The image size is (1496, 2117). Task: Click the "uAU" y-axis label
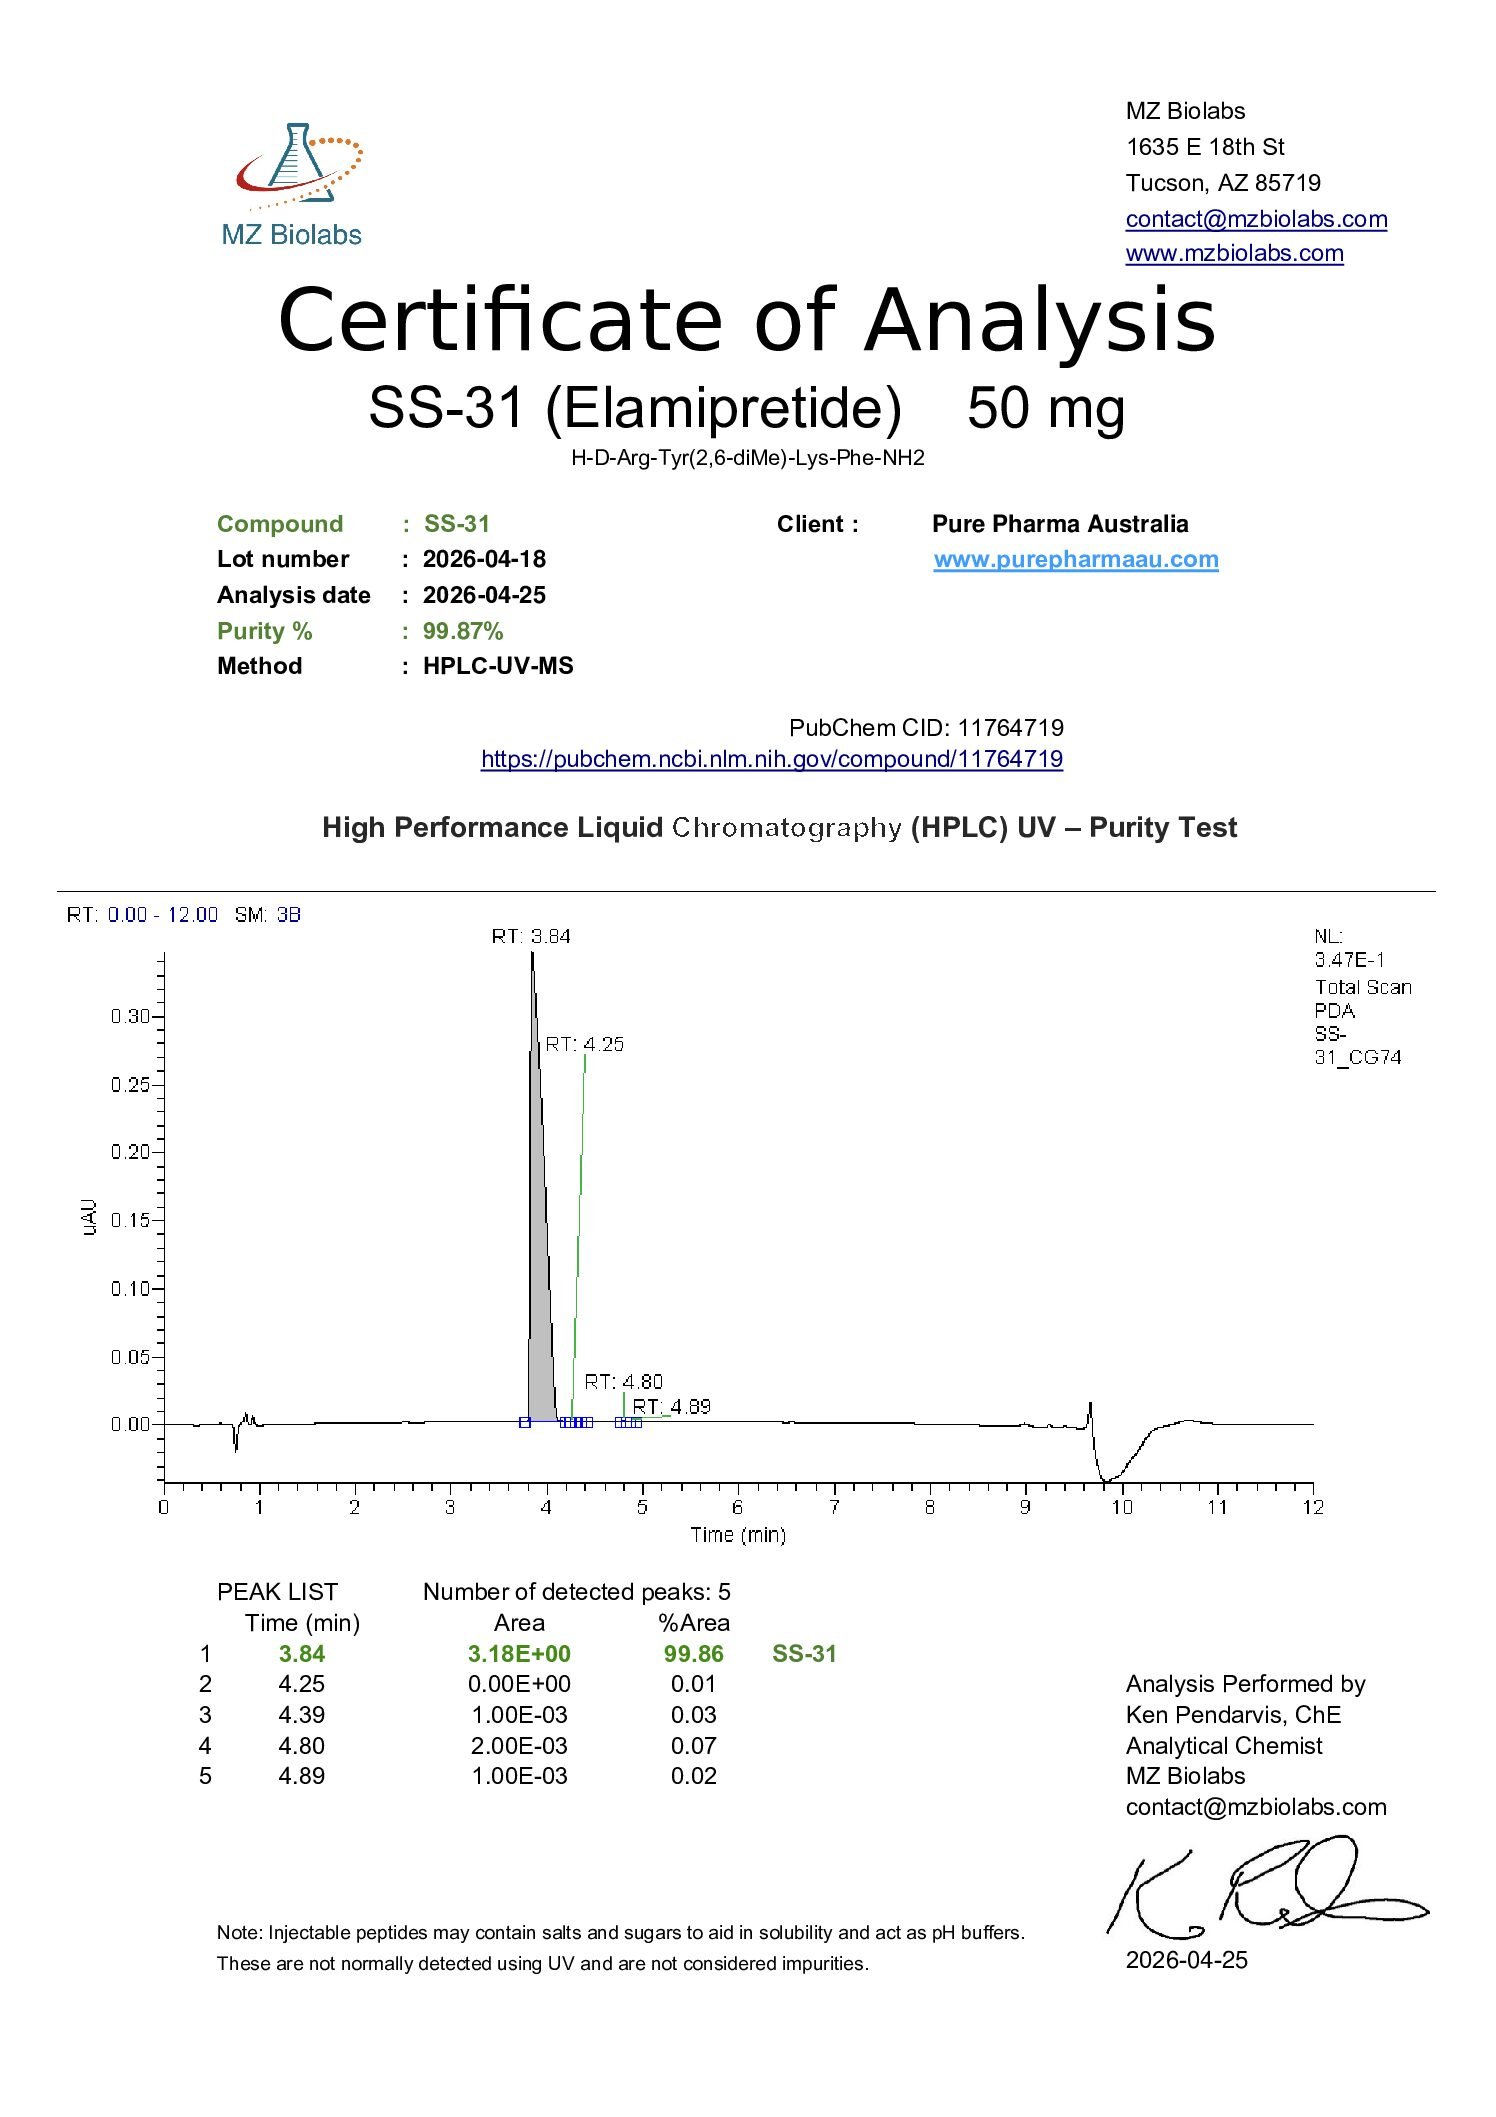pos(90,1218)
